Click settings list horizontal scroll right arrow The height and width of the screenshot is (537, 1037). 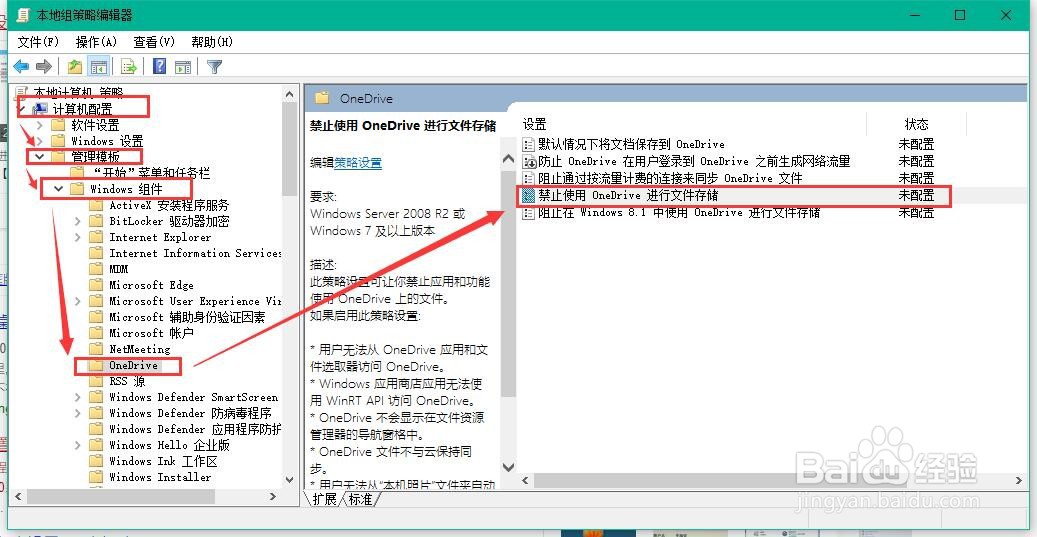pyautogui.click(x=1019, y=479)
